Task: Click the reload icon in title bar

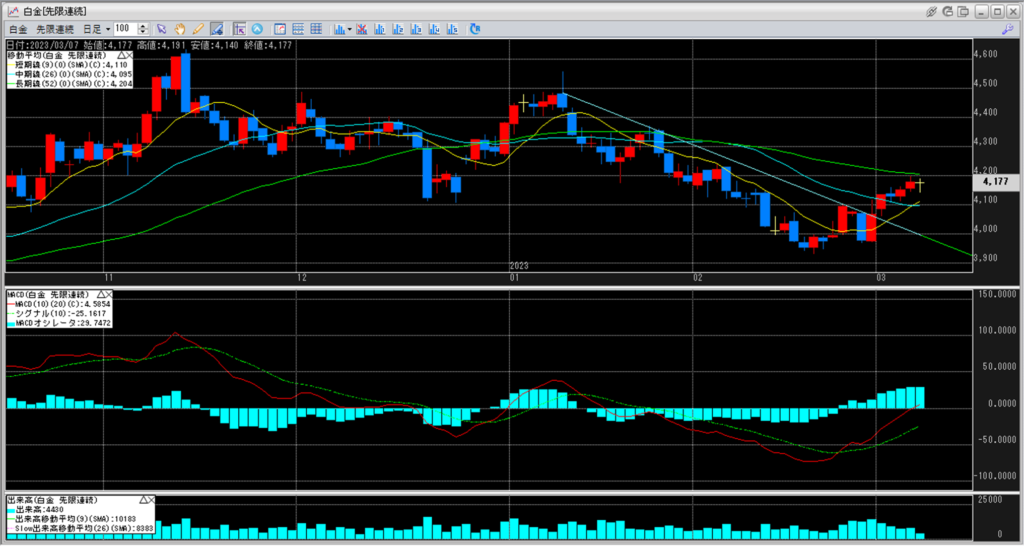Action: point(950,10)
